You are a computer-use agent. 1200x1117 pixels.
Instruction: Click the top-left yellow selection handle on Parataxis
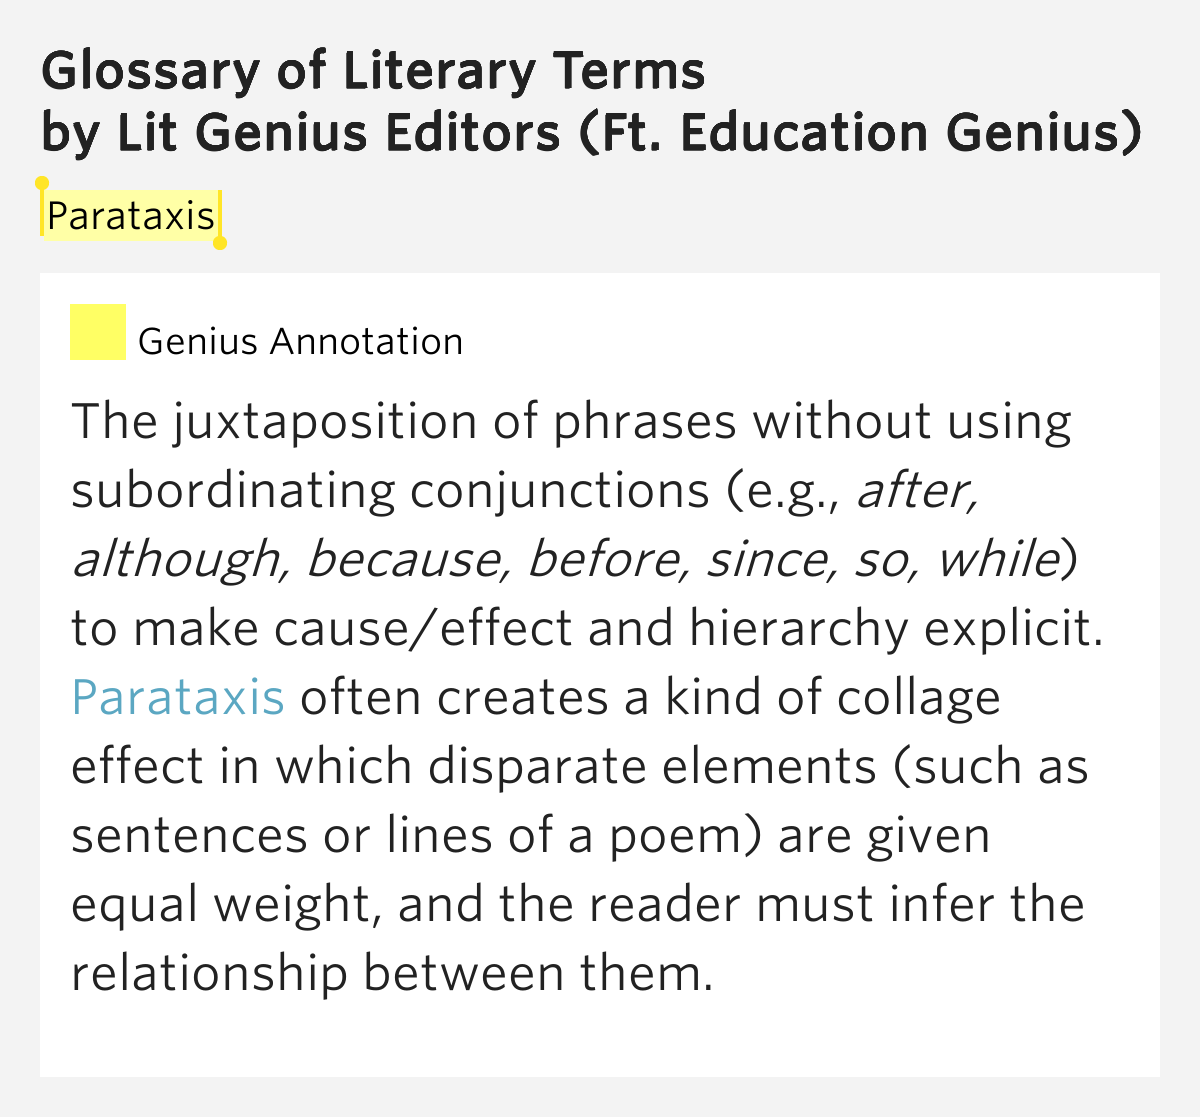41,184
